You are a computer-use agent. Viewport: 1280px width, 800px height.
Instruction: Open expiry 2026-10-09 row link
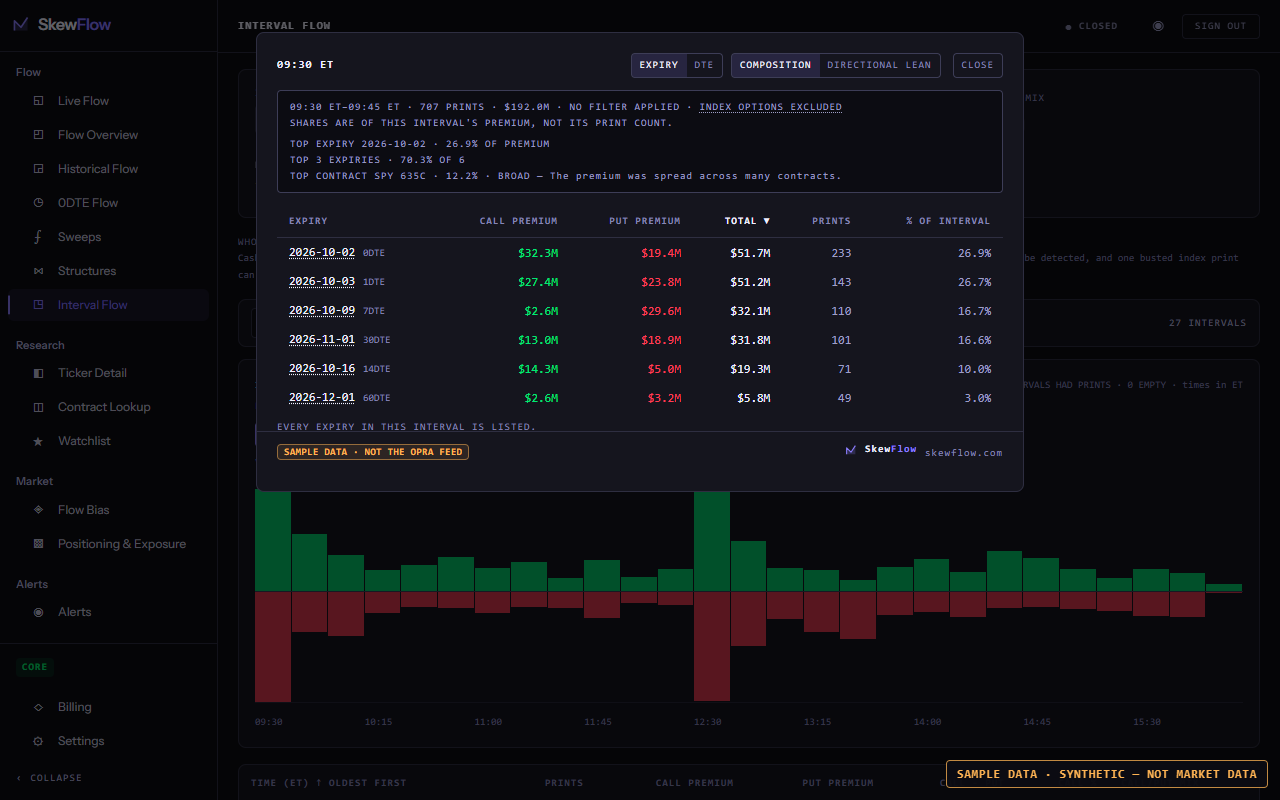click(322, 311)
